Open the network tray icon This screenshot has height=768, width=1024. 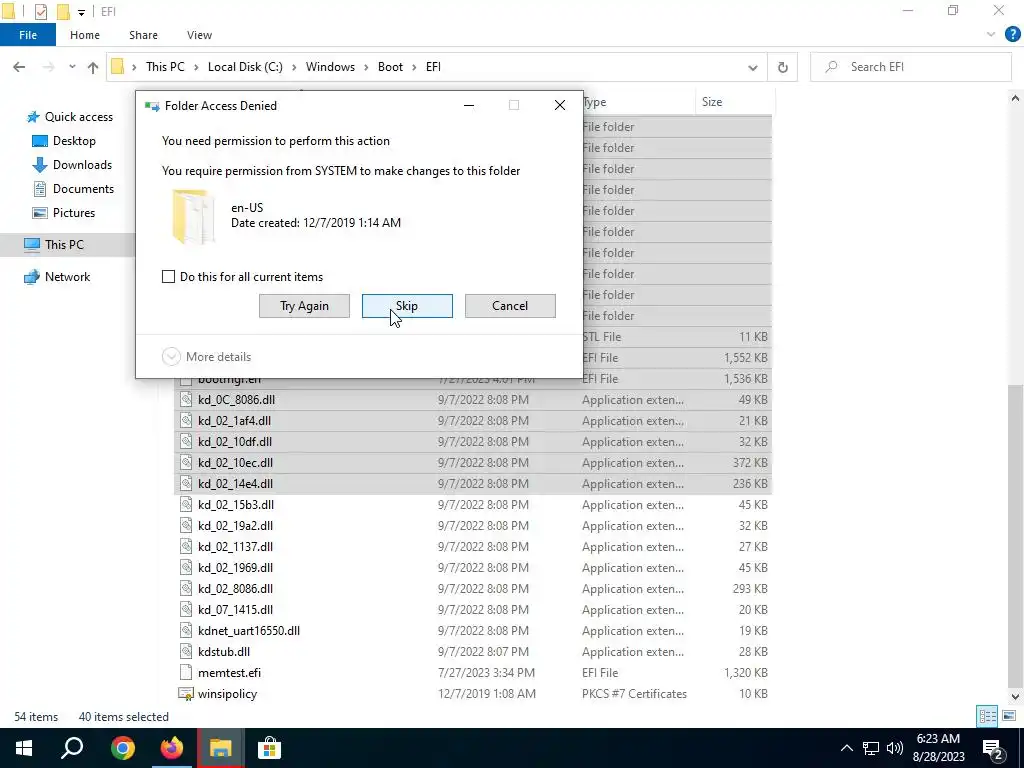[871, 748]
